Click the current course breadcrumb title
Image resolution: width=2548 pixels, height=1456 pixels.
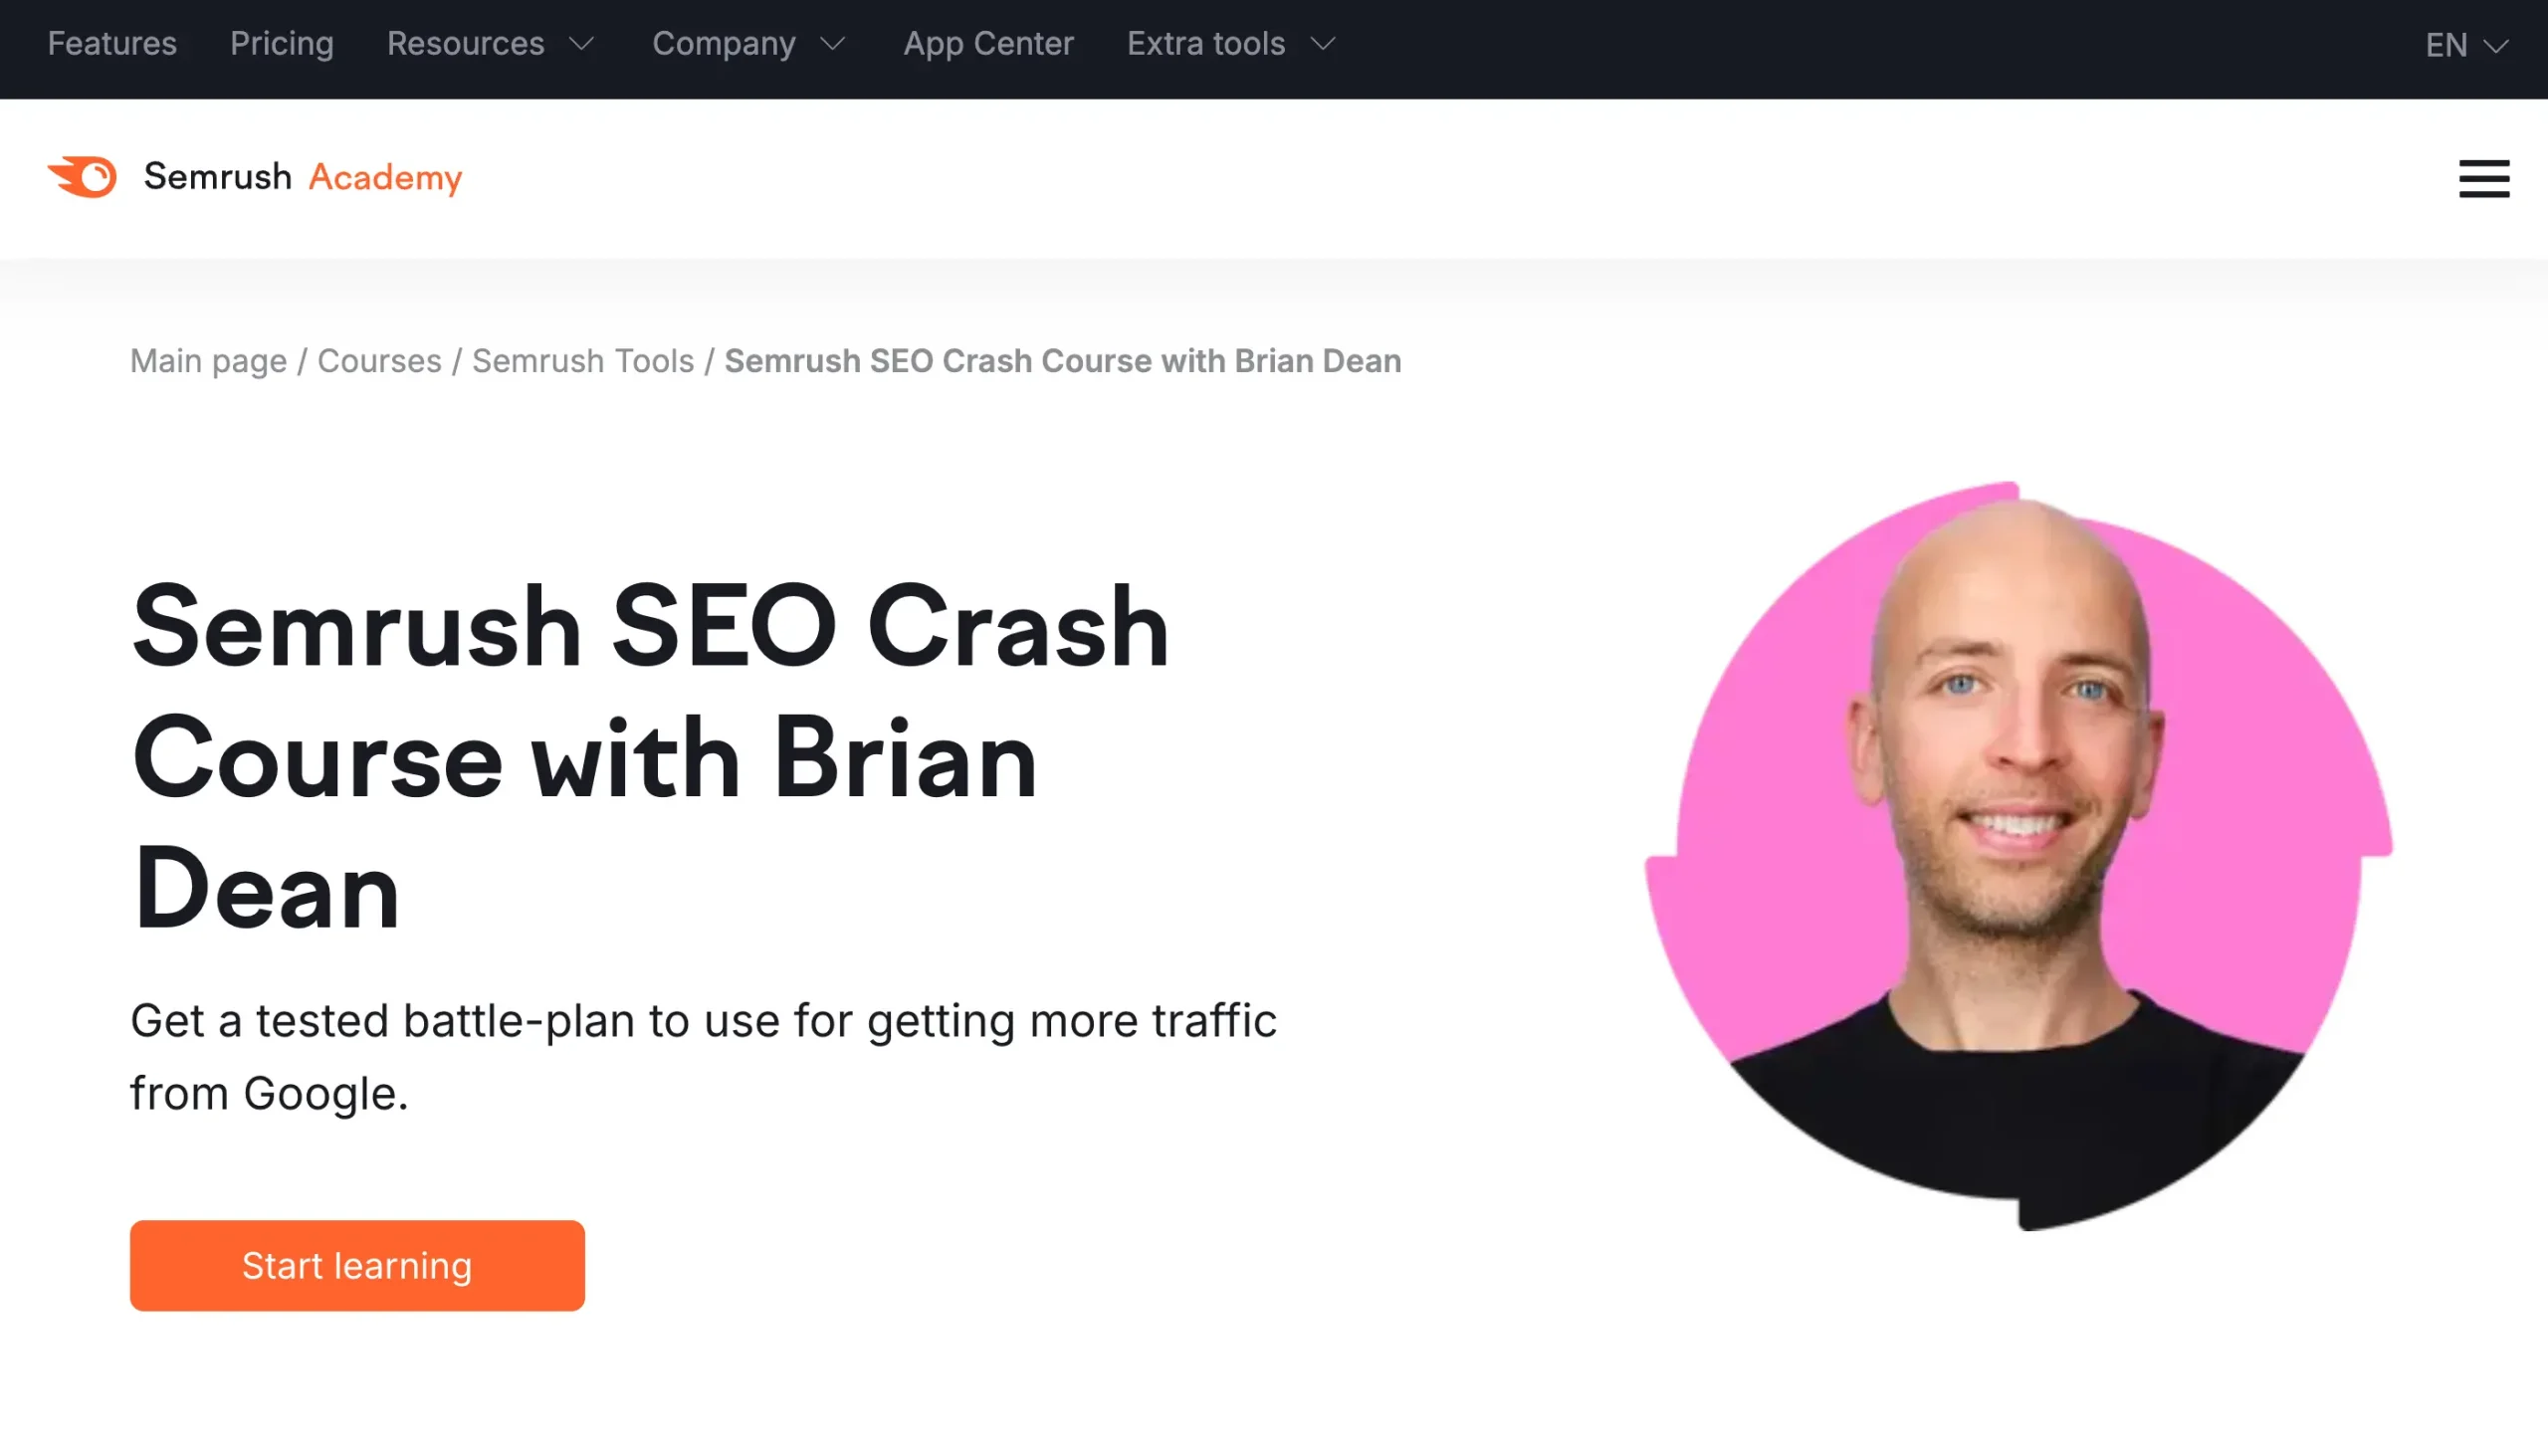point(1063,361)
